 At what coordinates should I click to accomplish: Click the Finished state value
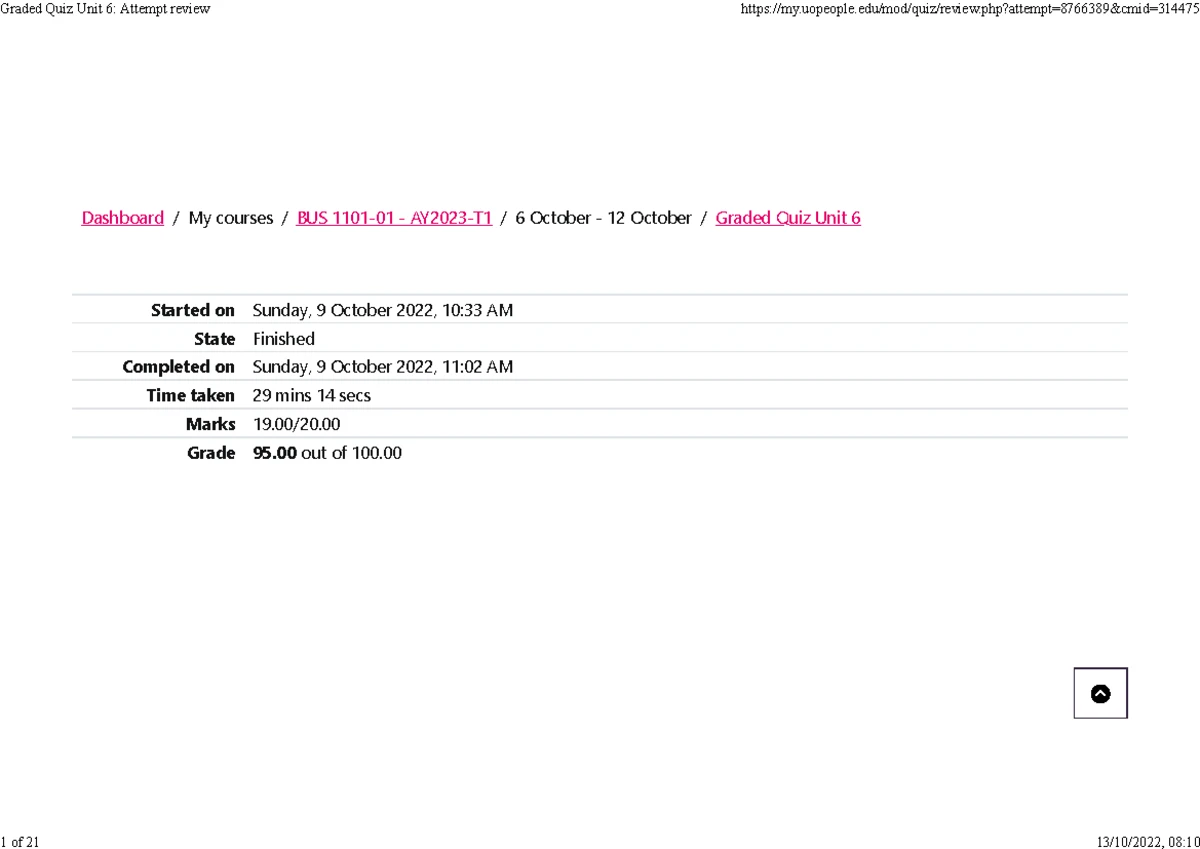[284, 339]
